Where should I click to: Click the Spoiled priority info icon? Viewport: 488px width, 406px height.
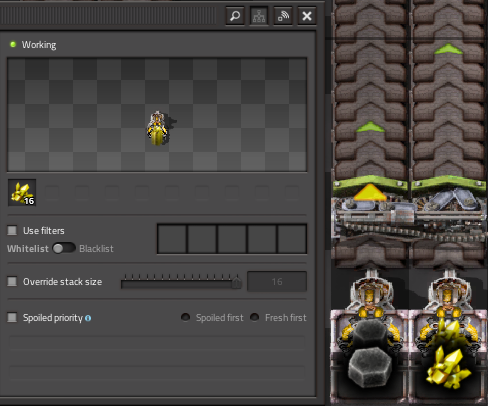point(88,318)
